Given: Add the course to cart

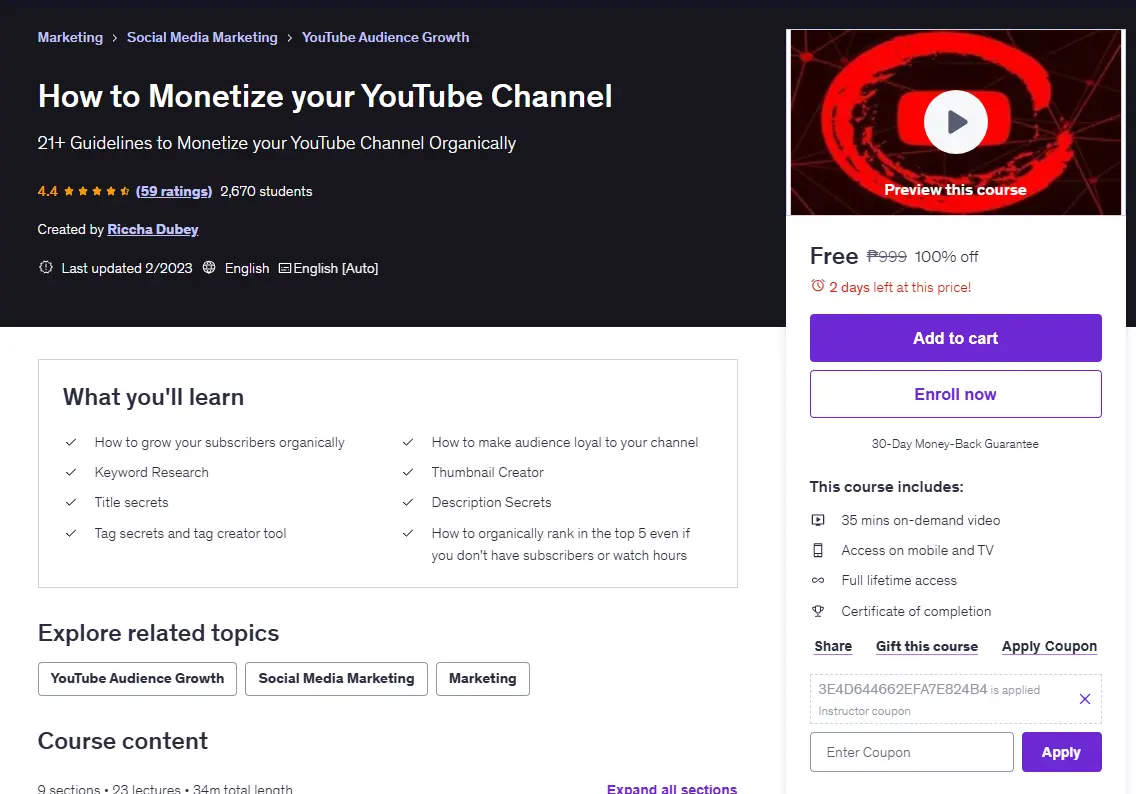Looking at the screenshot, I should (956, 338).
